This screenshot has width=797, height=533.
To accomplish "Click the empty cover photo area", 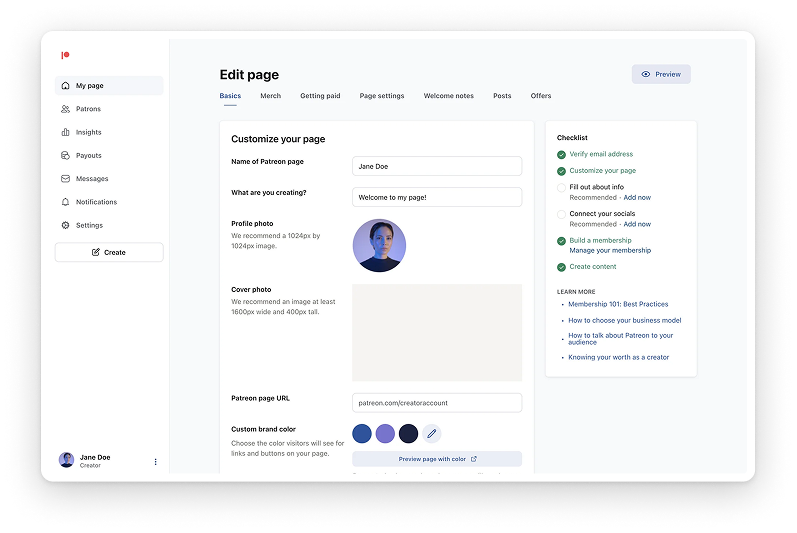I will coord(437,332).
